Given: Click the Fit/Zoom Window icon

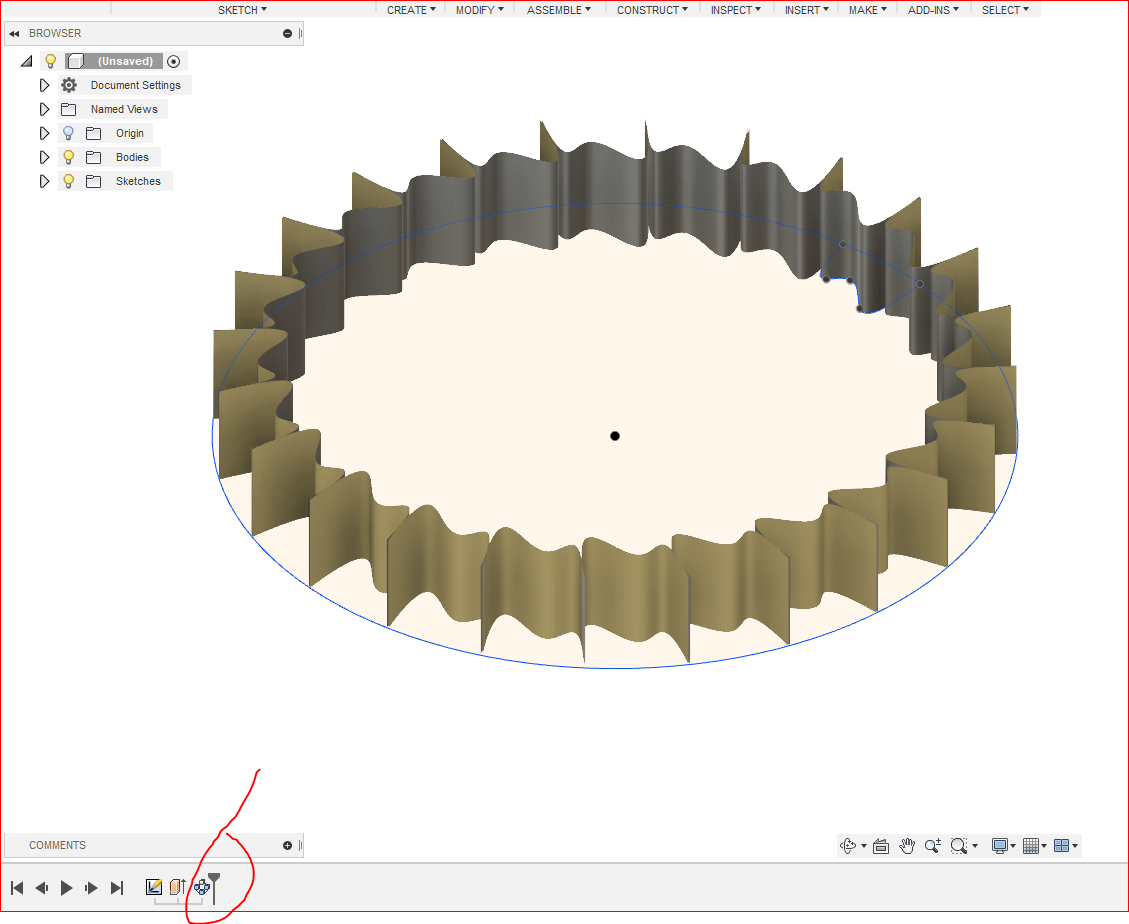Looking at the screenshot, I should tap(959, 845).
